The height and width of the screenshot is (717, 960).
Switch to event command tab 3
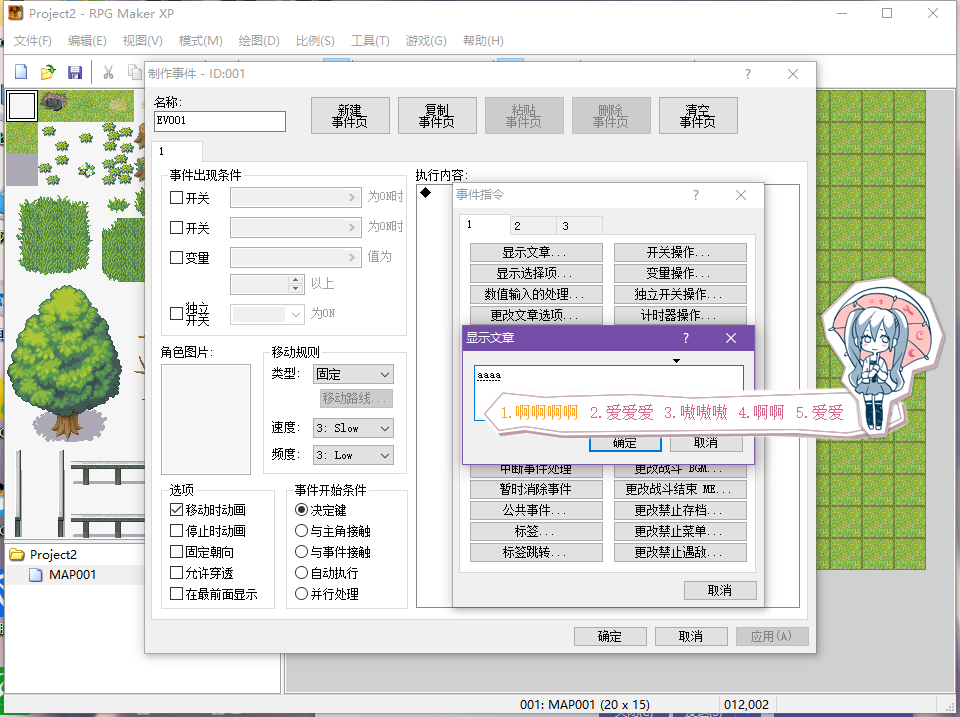(x=579, y=226)
